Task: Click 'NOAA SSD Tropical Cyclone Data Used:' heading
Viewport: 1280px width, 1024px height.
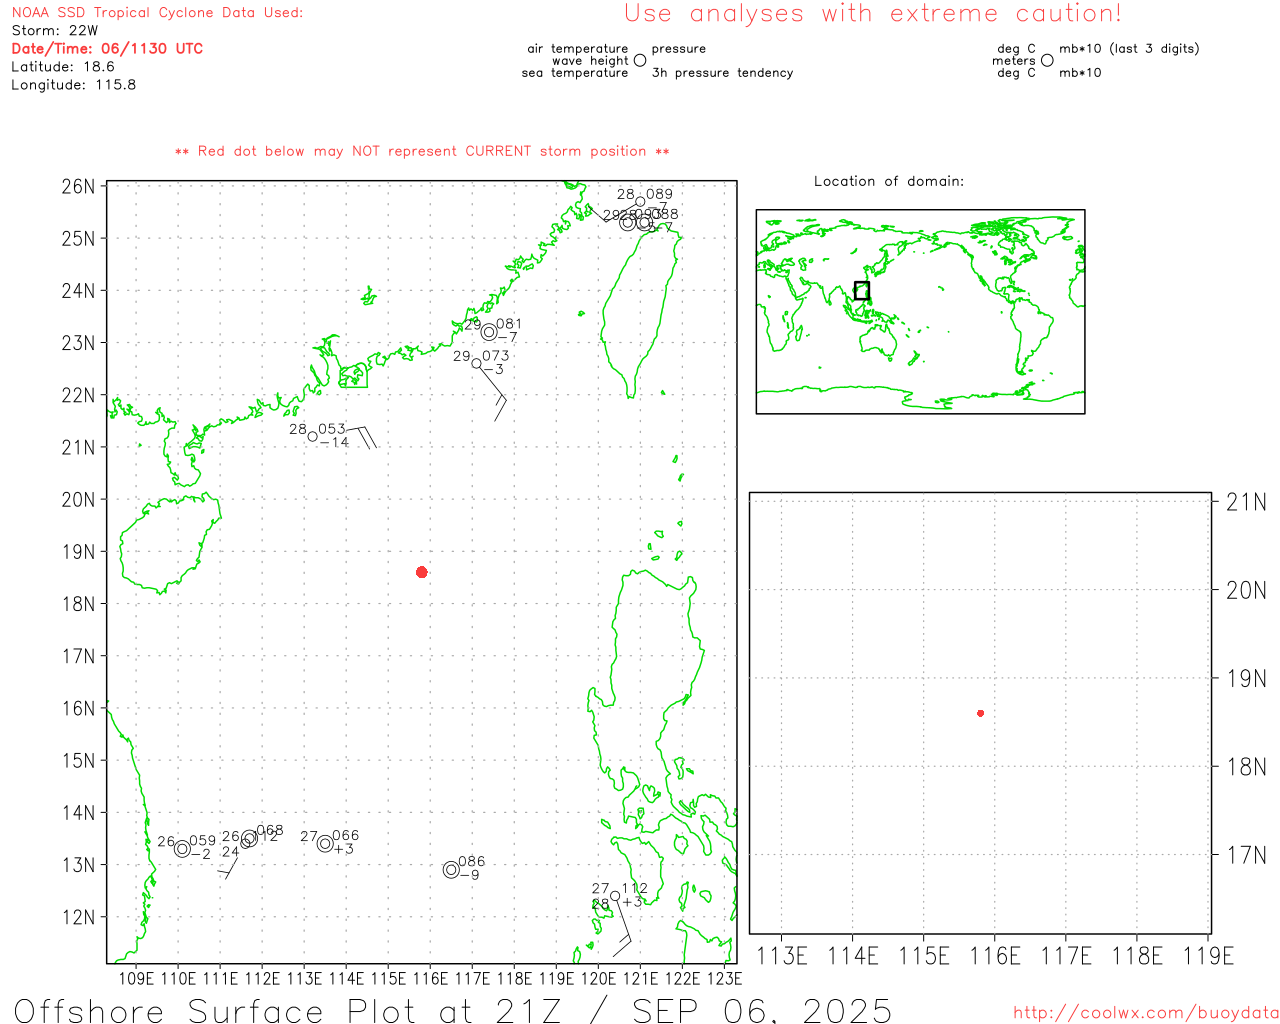Action: tap(157, 13)
